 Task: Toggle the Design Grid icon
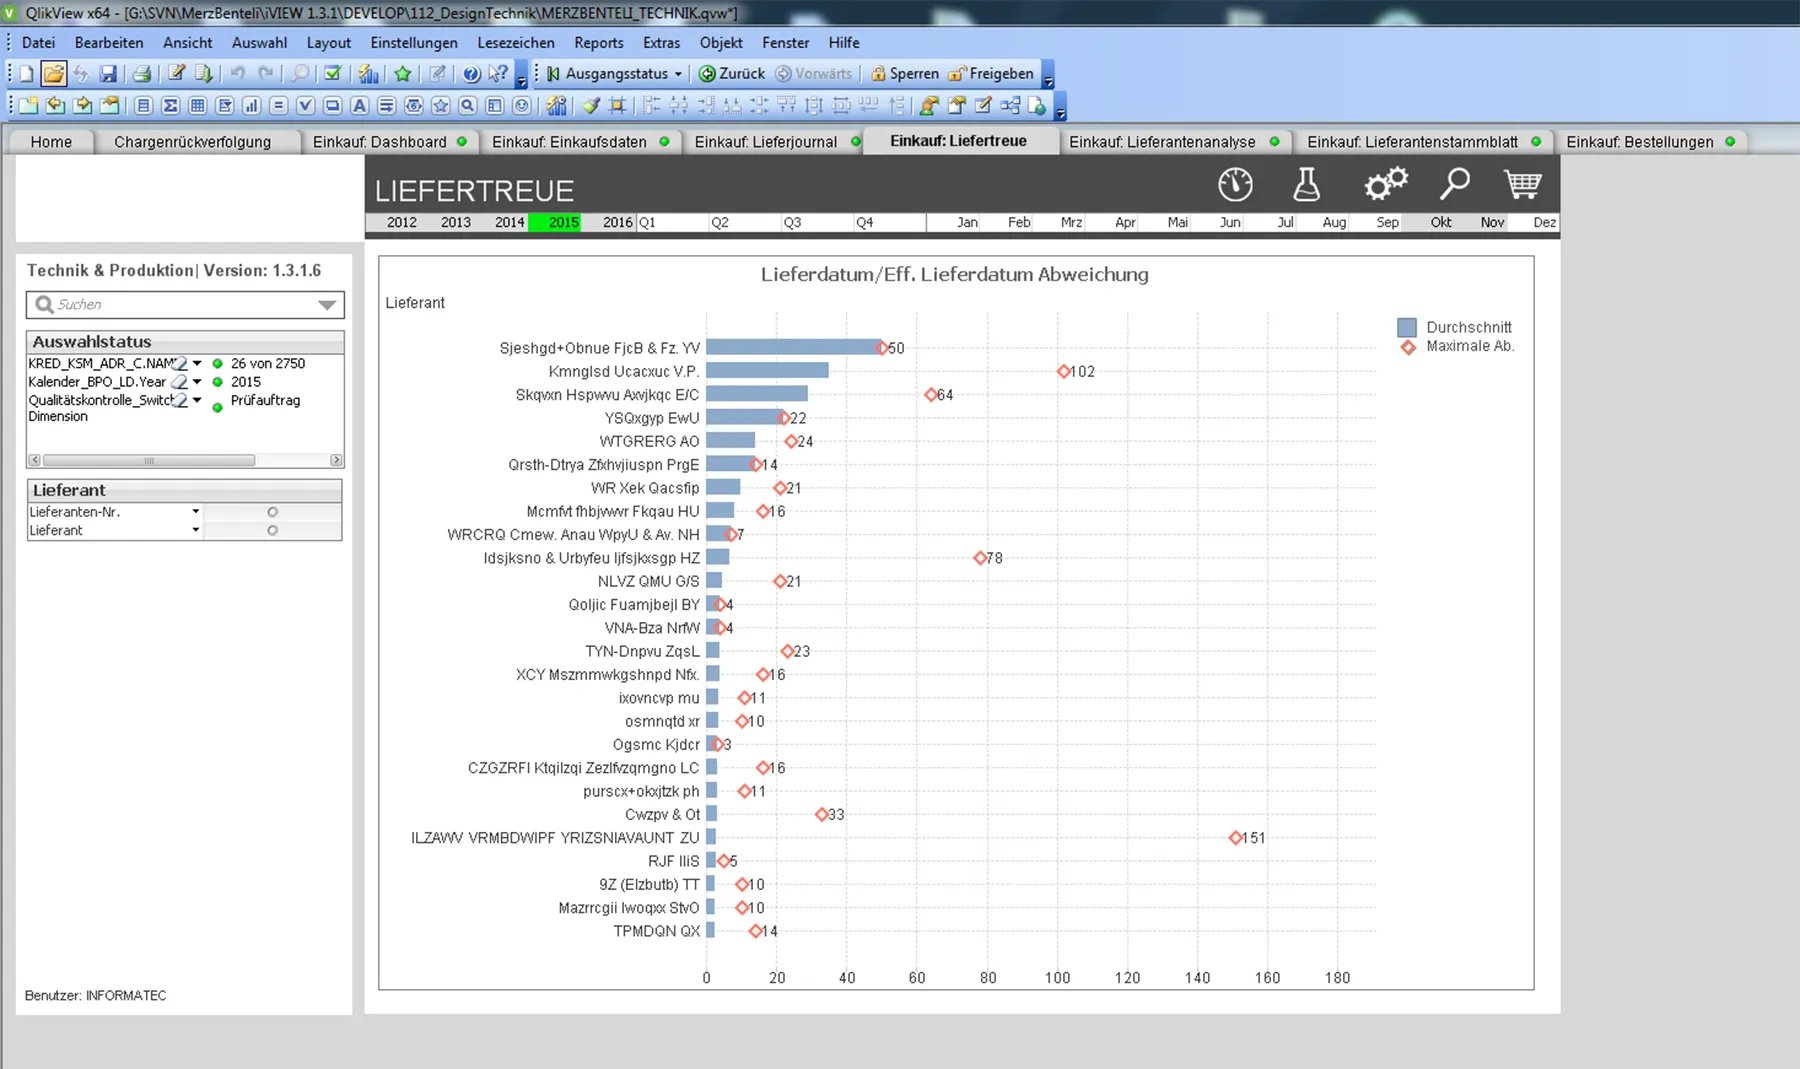click(618, 105)
